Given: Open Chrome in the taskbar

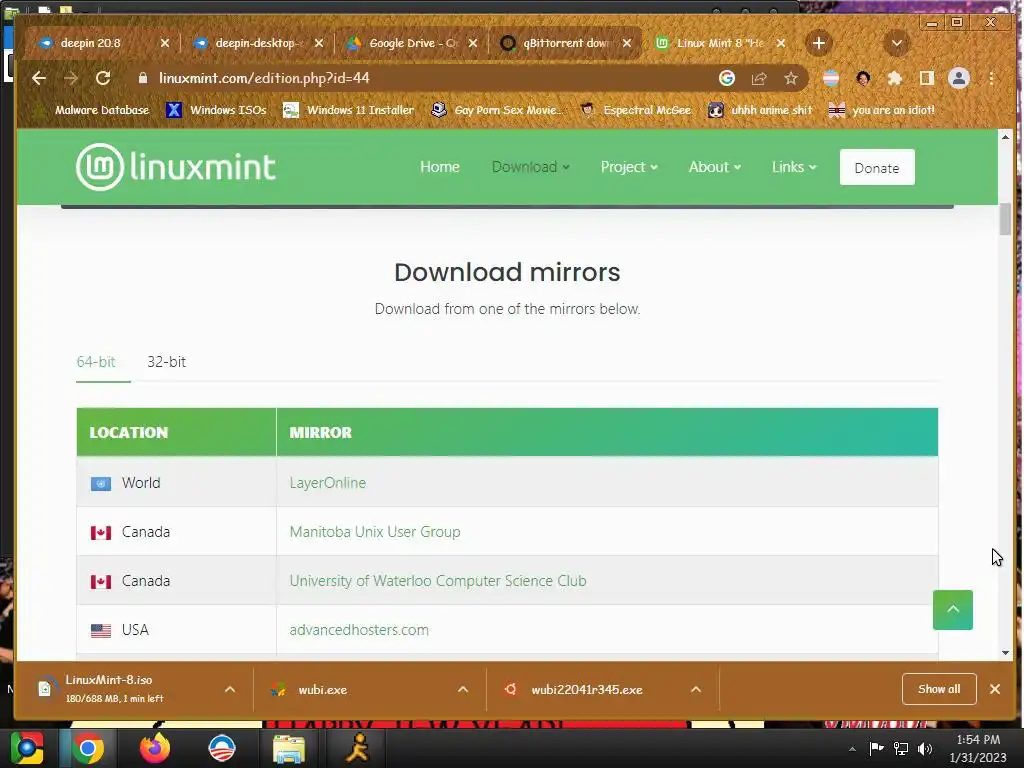Looking at the screenshot, I should (x=88, y=748).
